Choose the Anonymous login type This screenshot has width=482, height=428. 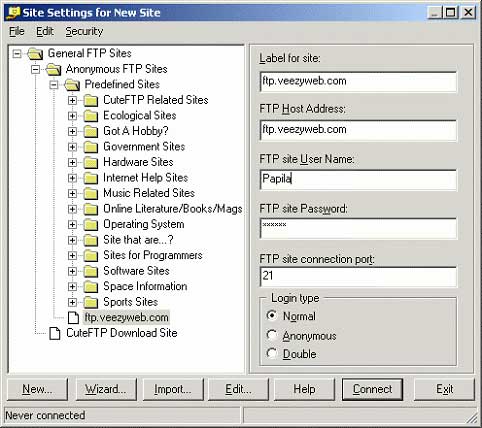pos(272,335)
